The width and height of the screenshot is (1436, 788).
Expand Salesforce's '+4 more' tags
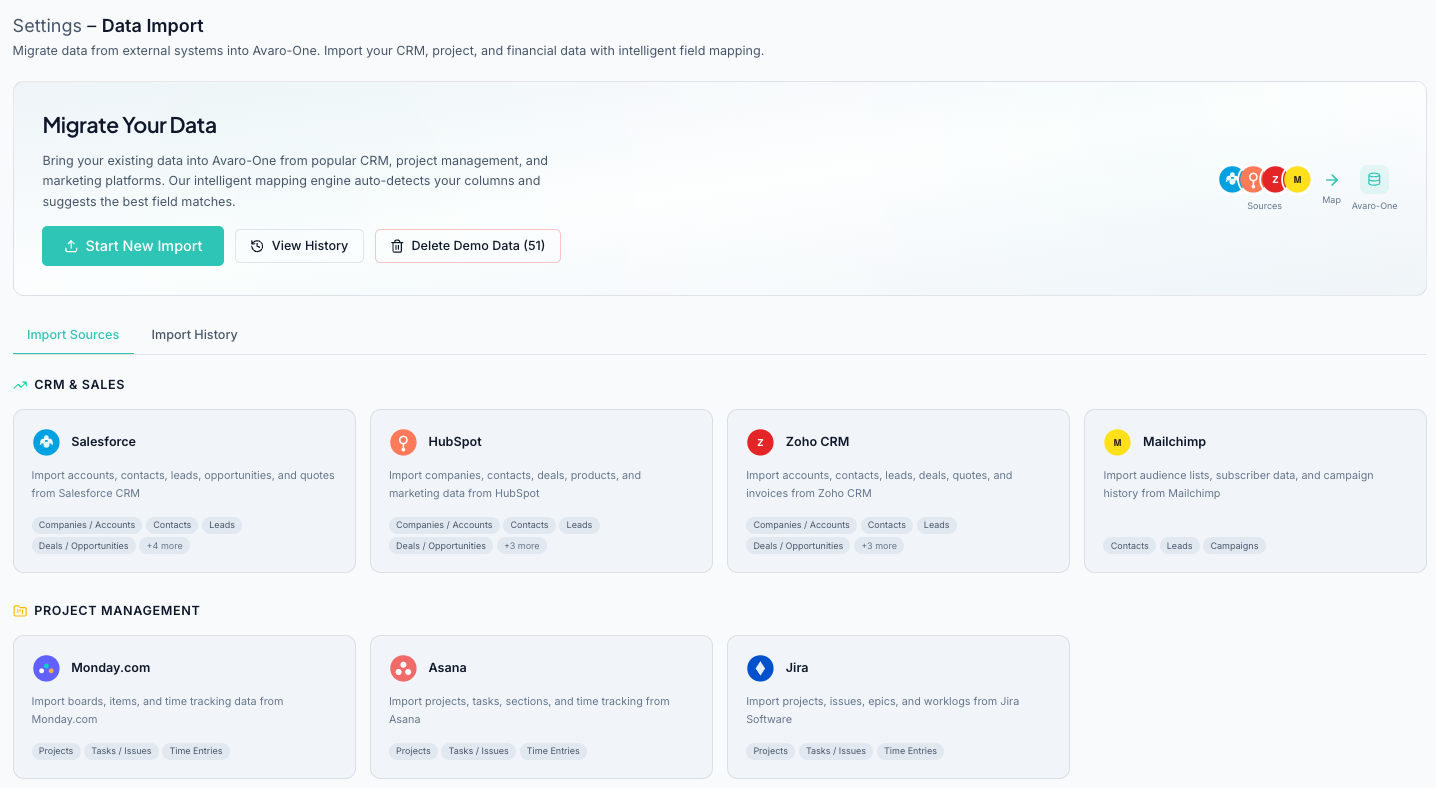pos(165,546)
